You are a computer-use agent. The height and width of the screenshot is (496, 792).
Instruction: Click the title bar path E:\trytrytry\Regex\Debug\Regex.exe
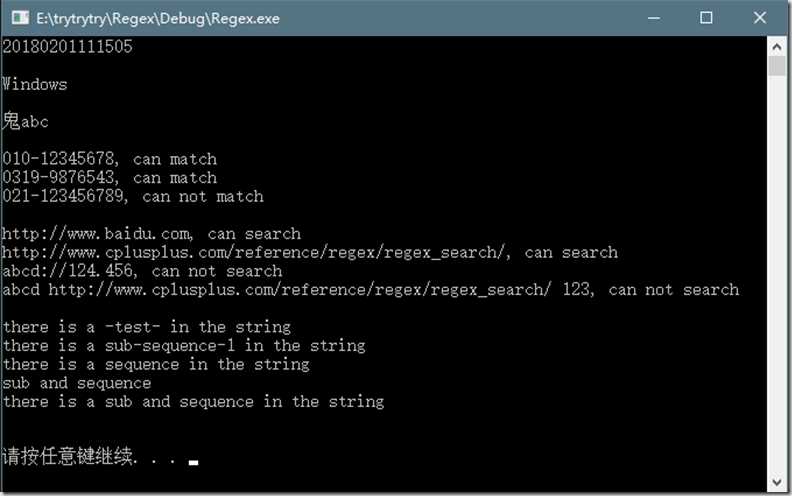tap(158, 18)
